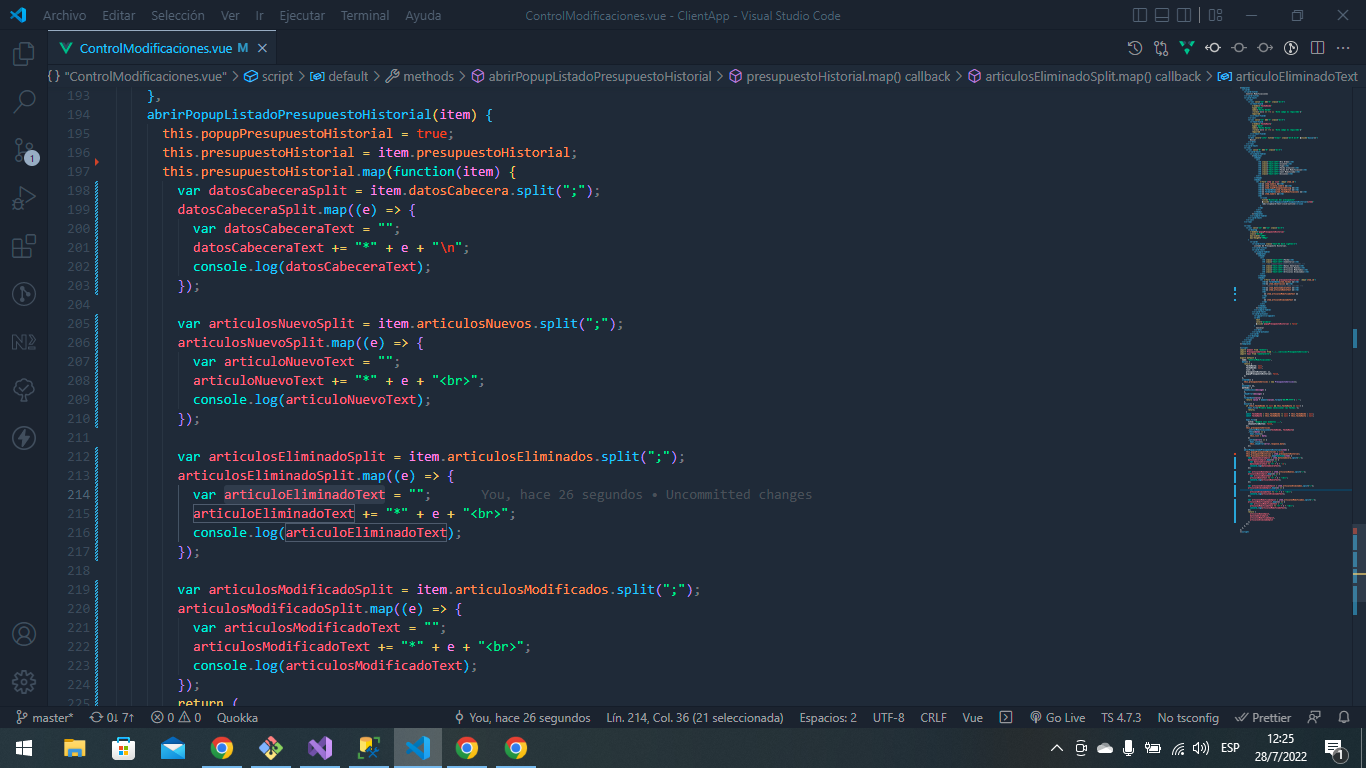Screen dimensions: 1366x768
Task: Expand the abrirPopupListadoPresupuestoHistorial breadcrumb
Action: (592, 76)
